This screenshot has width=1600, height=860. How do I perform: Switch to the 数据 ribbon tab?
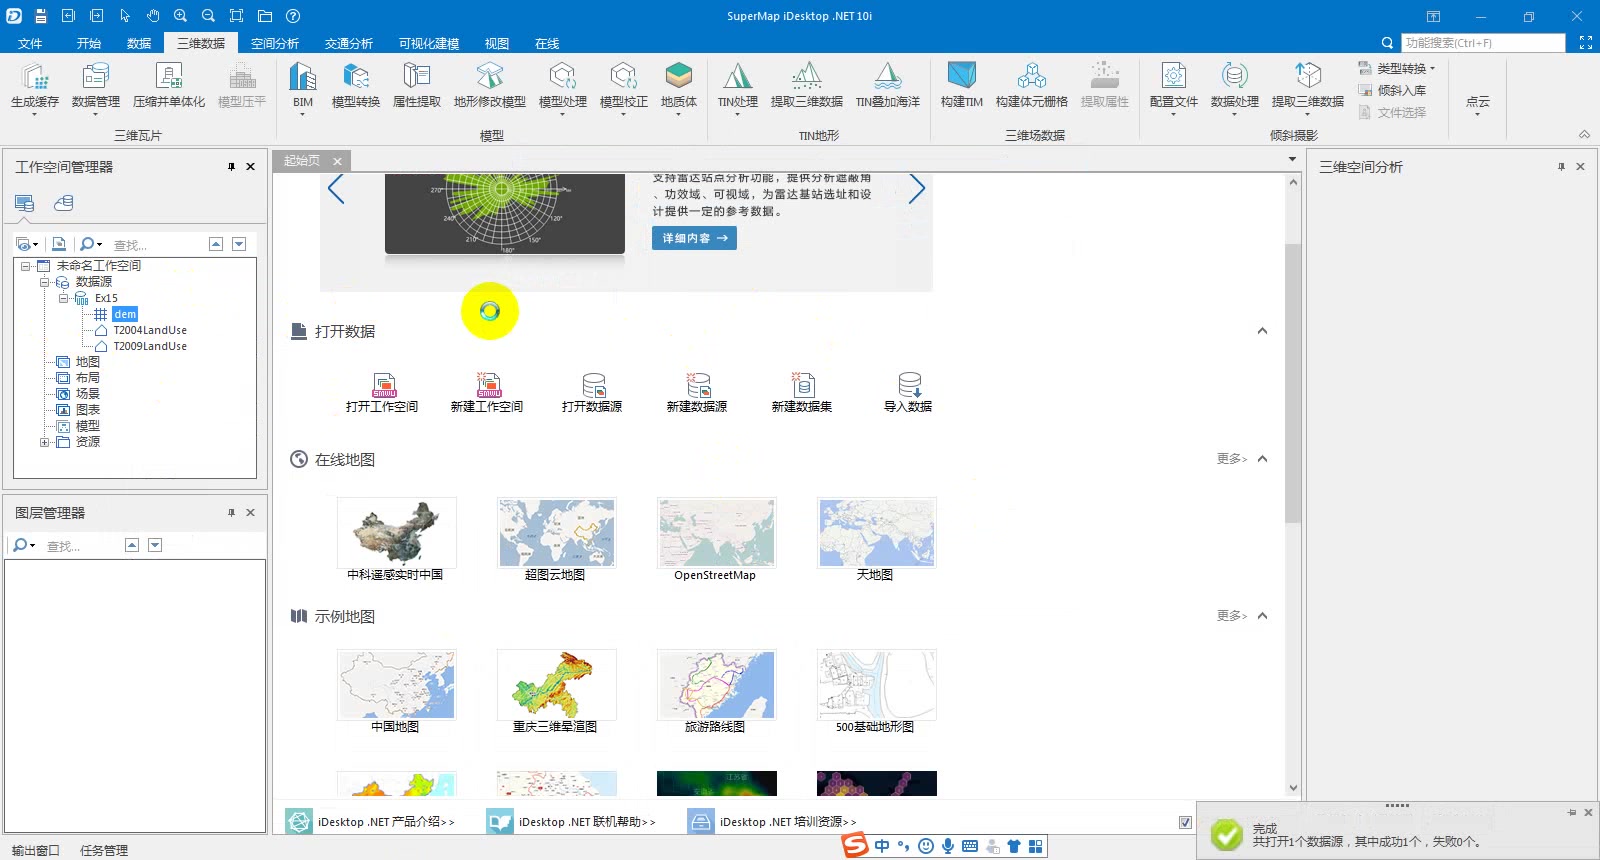[139, 43]
